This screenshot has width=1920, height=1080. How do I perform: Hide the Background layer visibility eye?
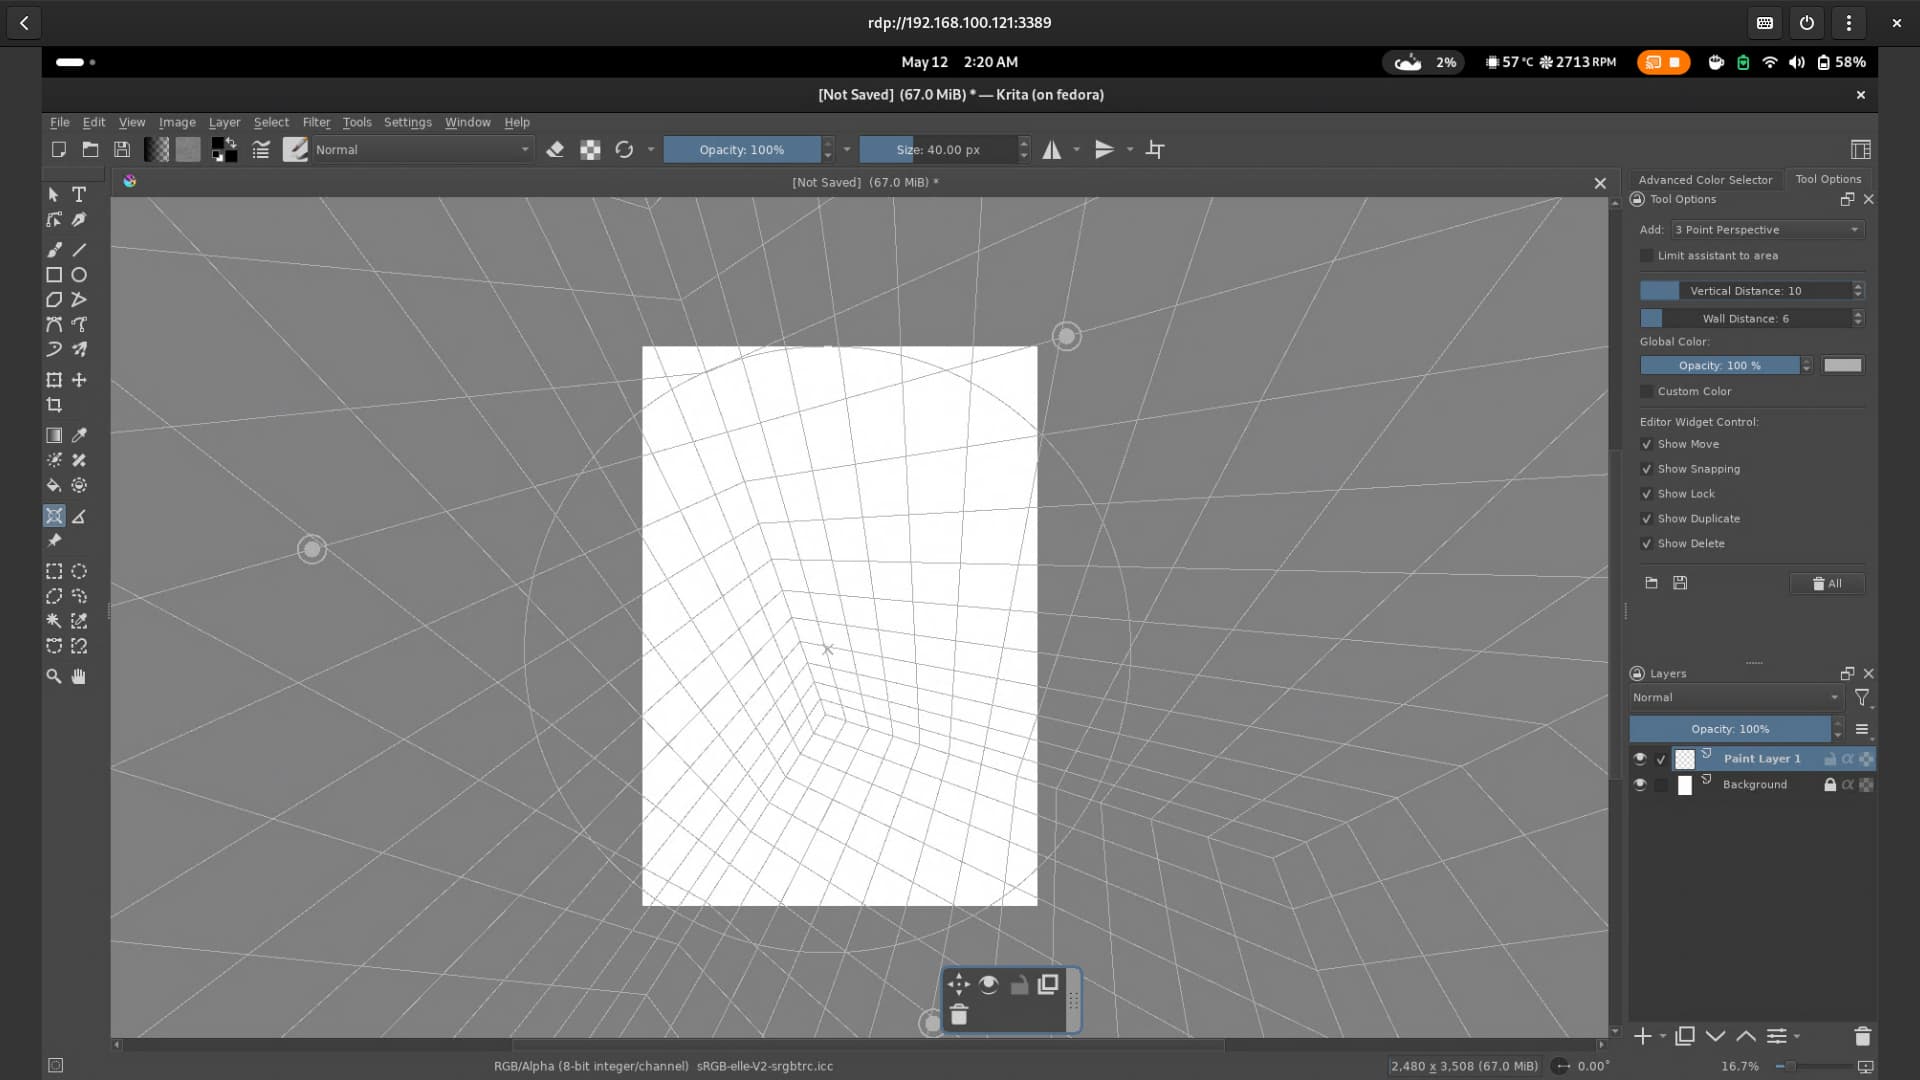pos(1639,785)
